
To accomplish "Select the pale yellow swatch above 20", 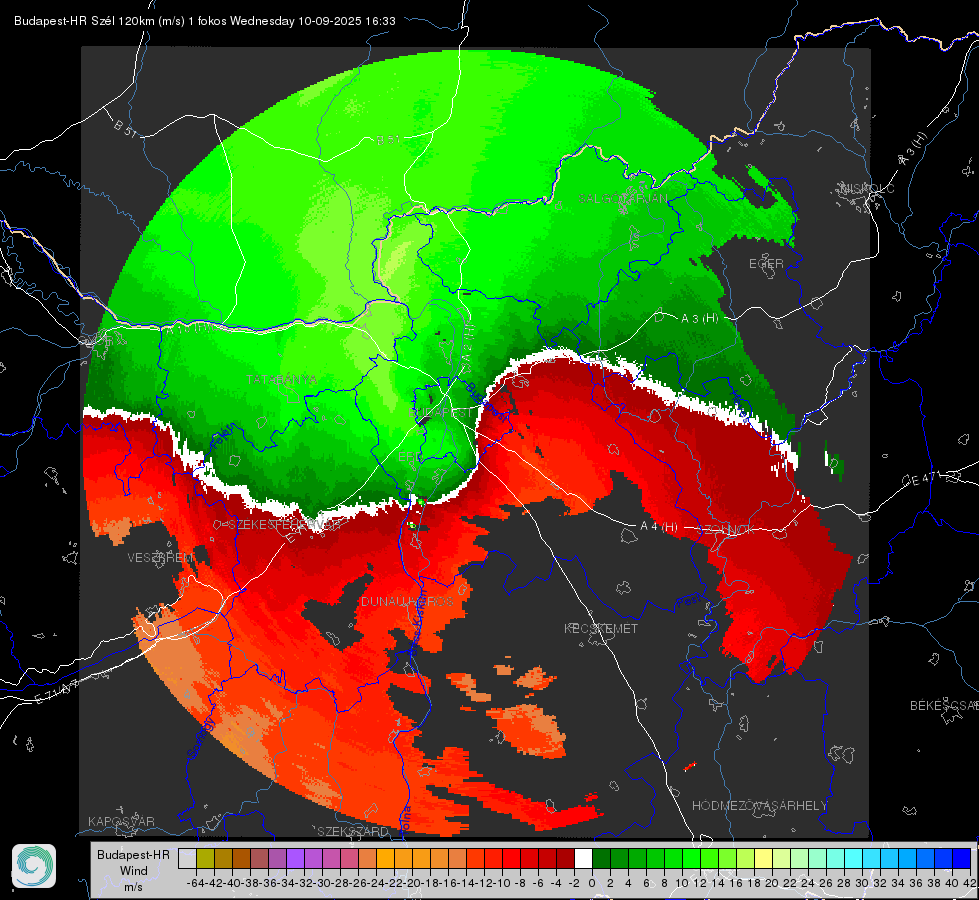I will coord(764,859).
